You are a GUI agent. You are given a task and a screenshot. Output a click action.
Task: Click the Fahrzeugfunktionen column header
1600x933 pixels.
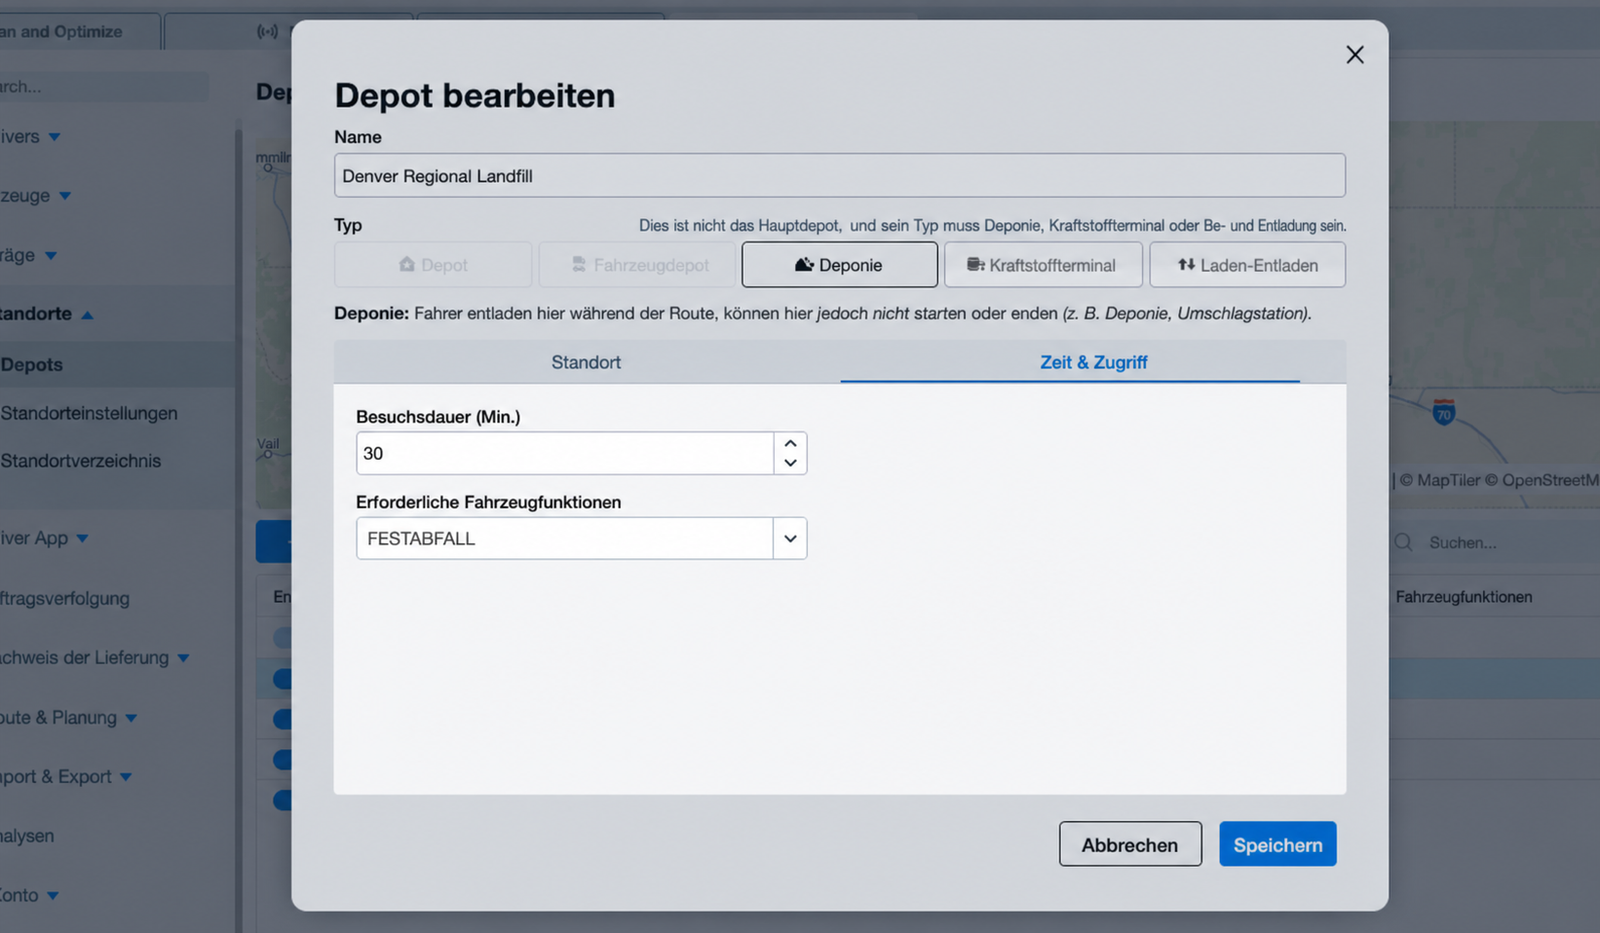point(1464,597)
